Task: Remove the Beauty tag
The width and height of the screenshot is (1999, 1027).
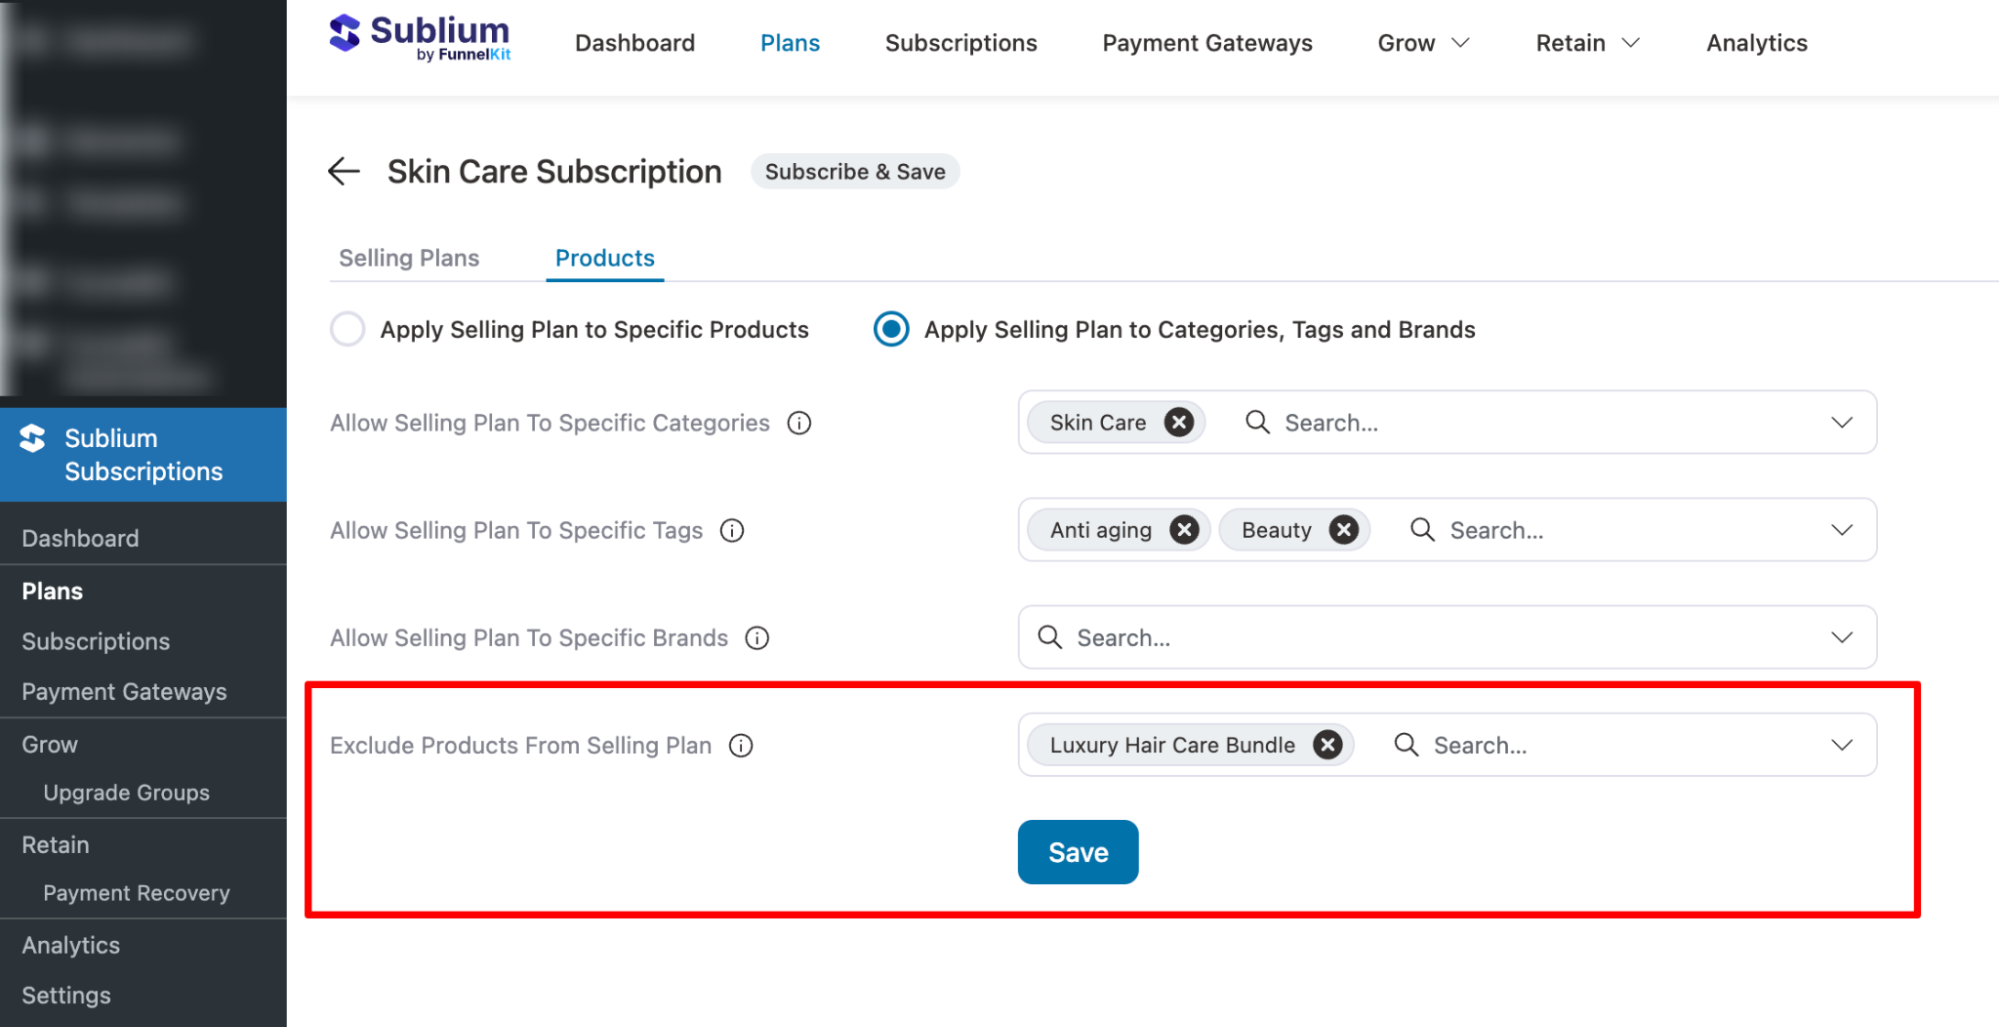Action: (x=1343, y=530)
